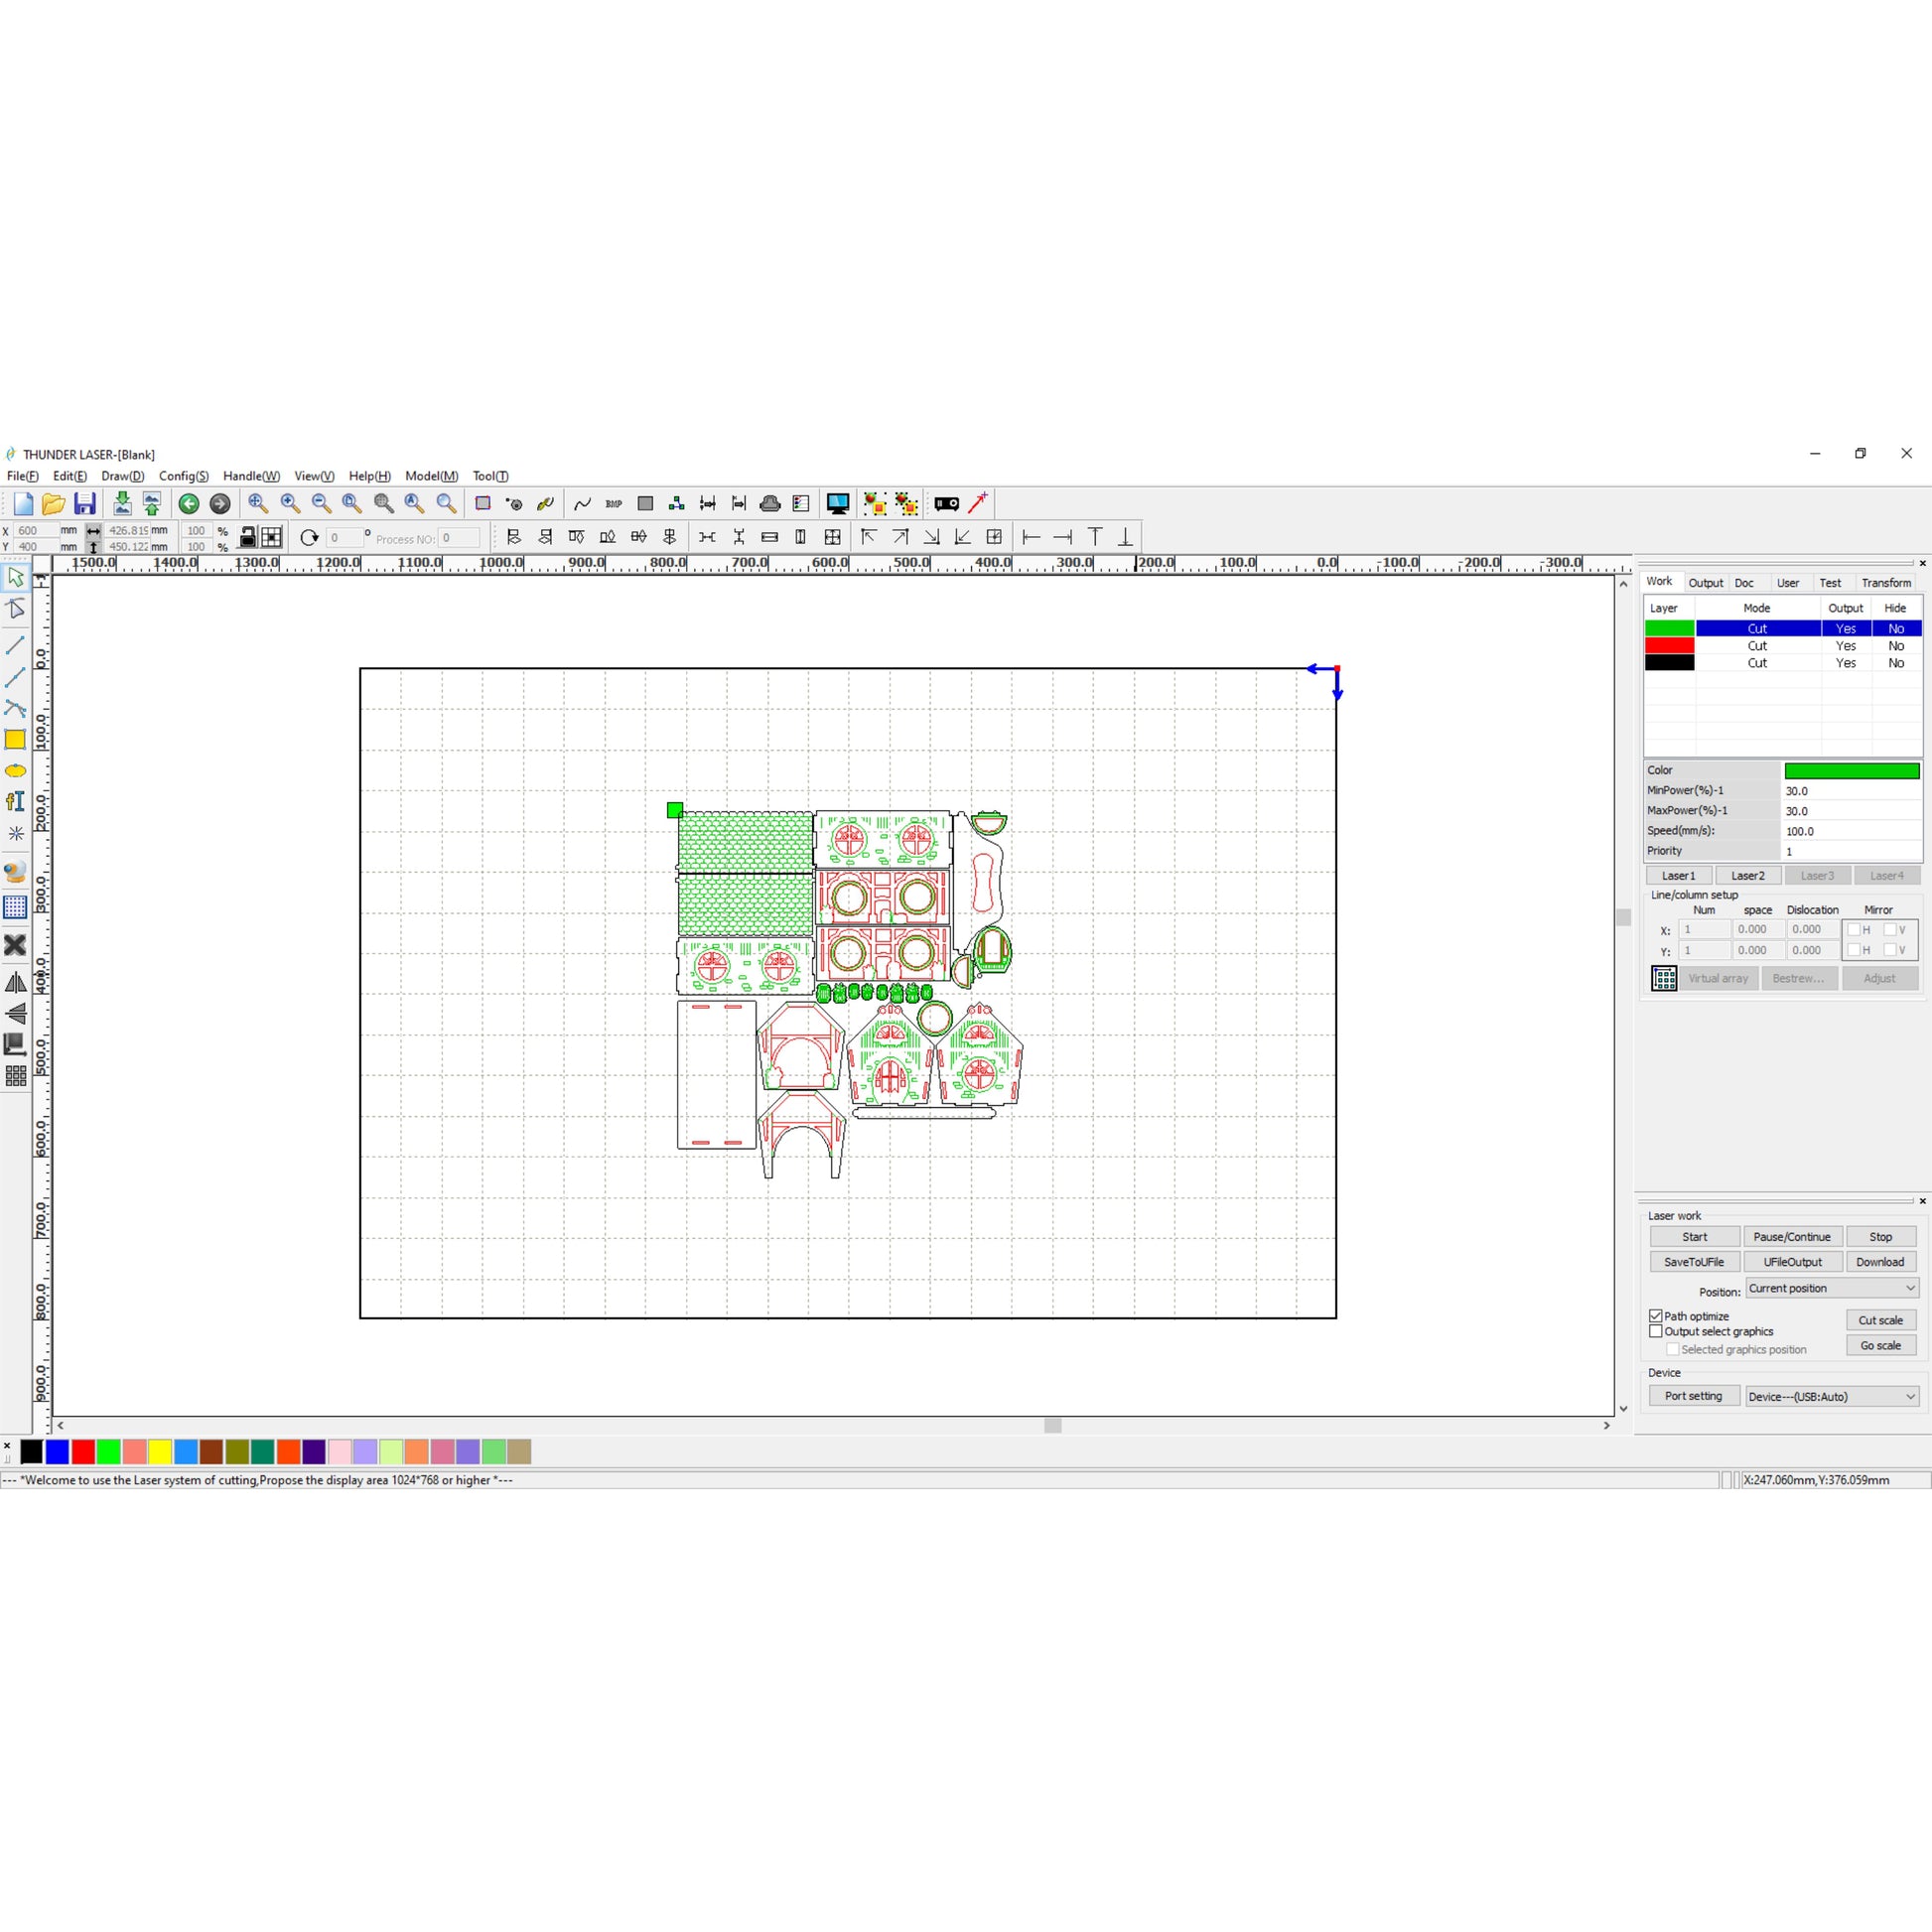Enable Output select graphics checkbox
The image size is (1932, 1932).
click(x=1656, y=1331)
